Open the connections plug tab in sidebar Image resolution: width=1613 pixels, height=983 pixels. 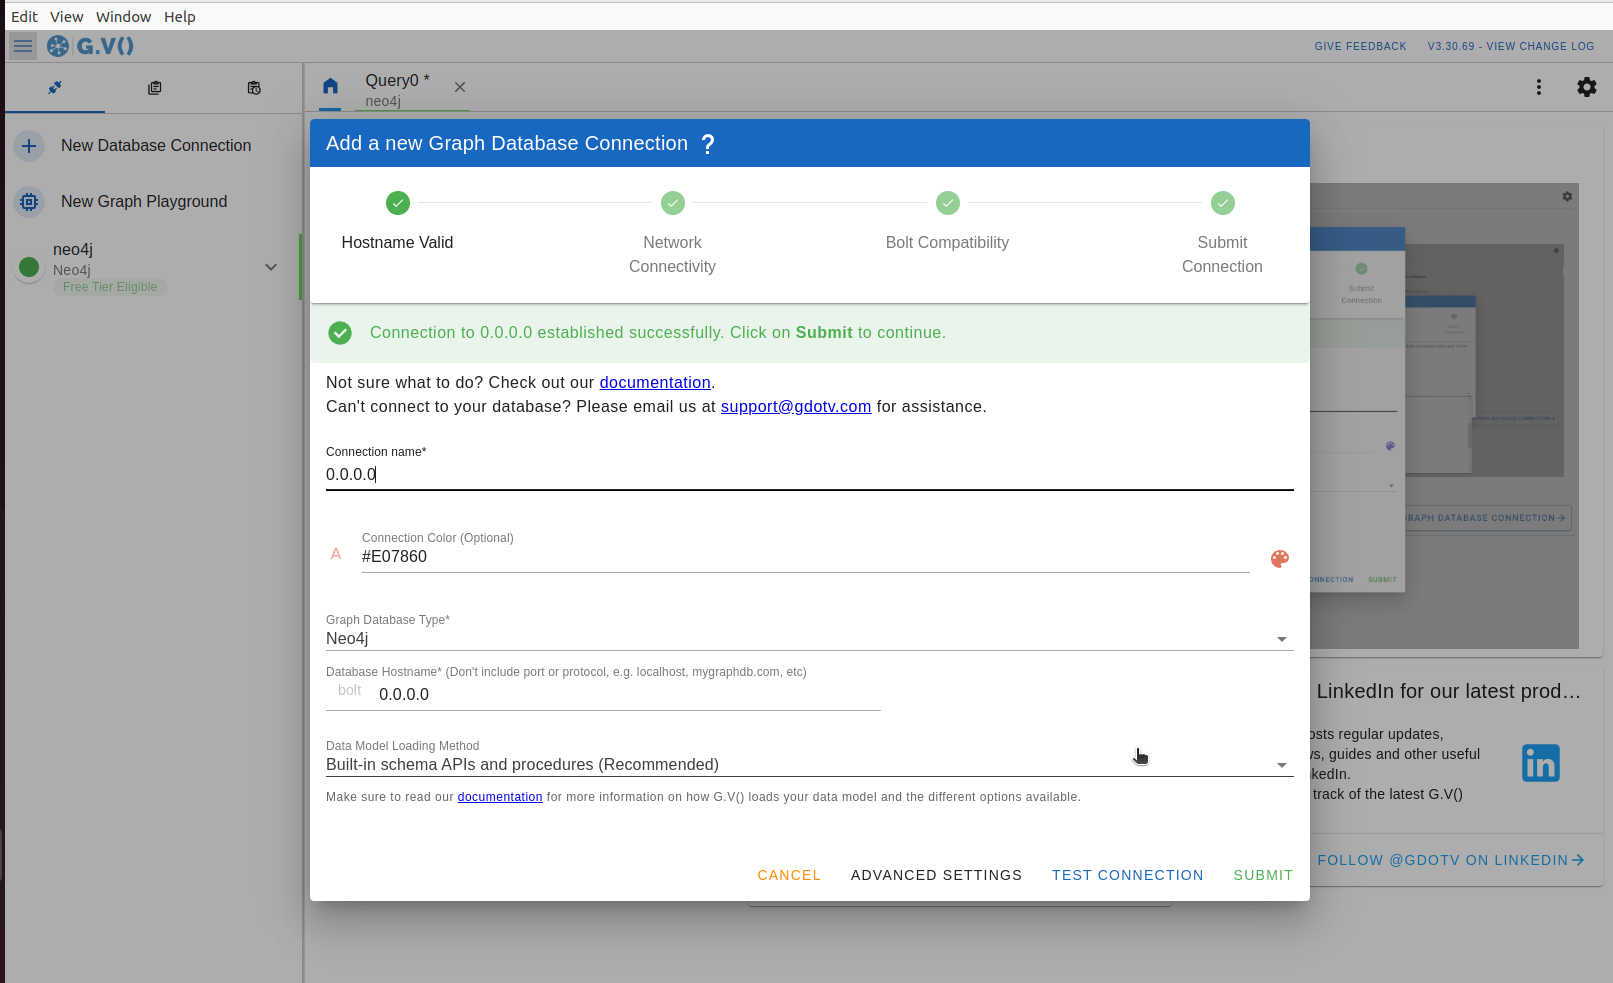55,88
